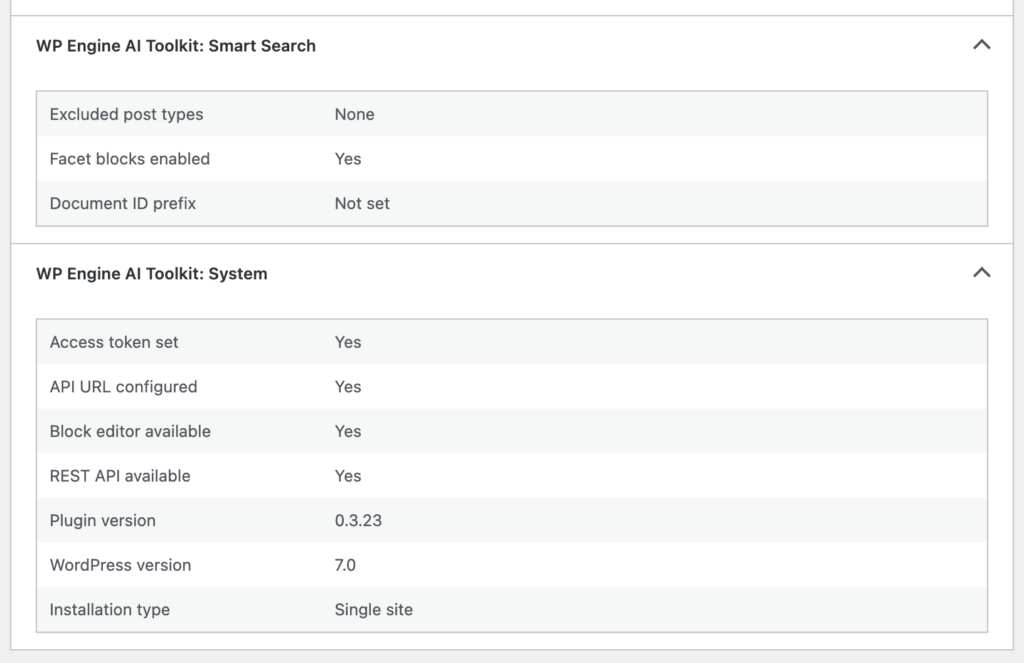Click the 'Block editor available' label

pyautogui.click(x=130, y=431)
